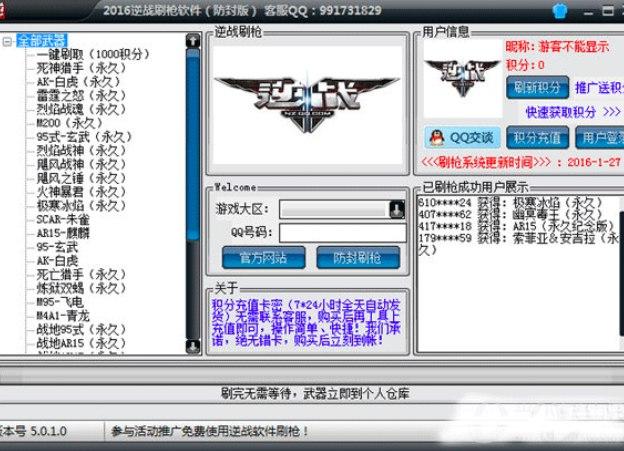
Task: Choose 火神暴君（永久） entry
Action: coord(81,192)
